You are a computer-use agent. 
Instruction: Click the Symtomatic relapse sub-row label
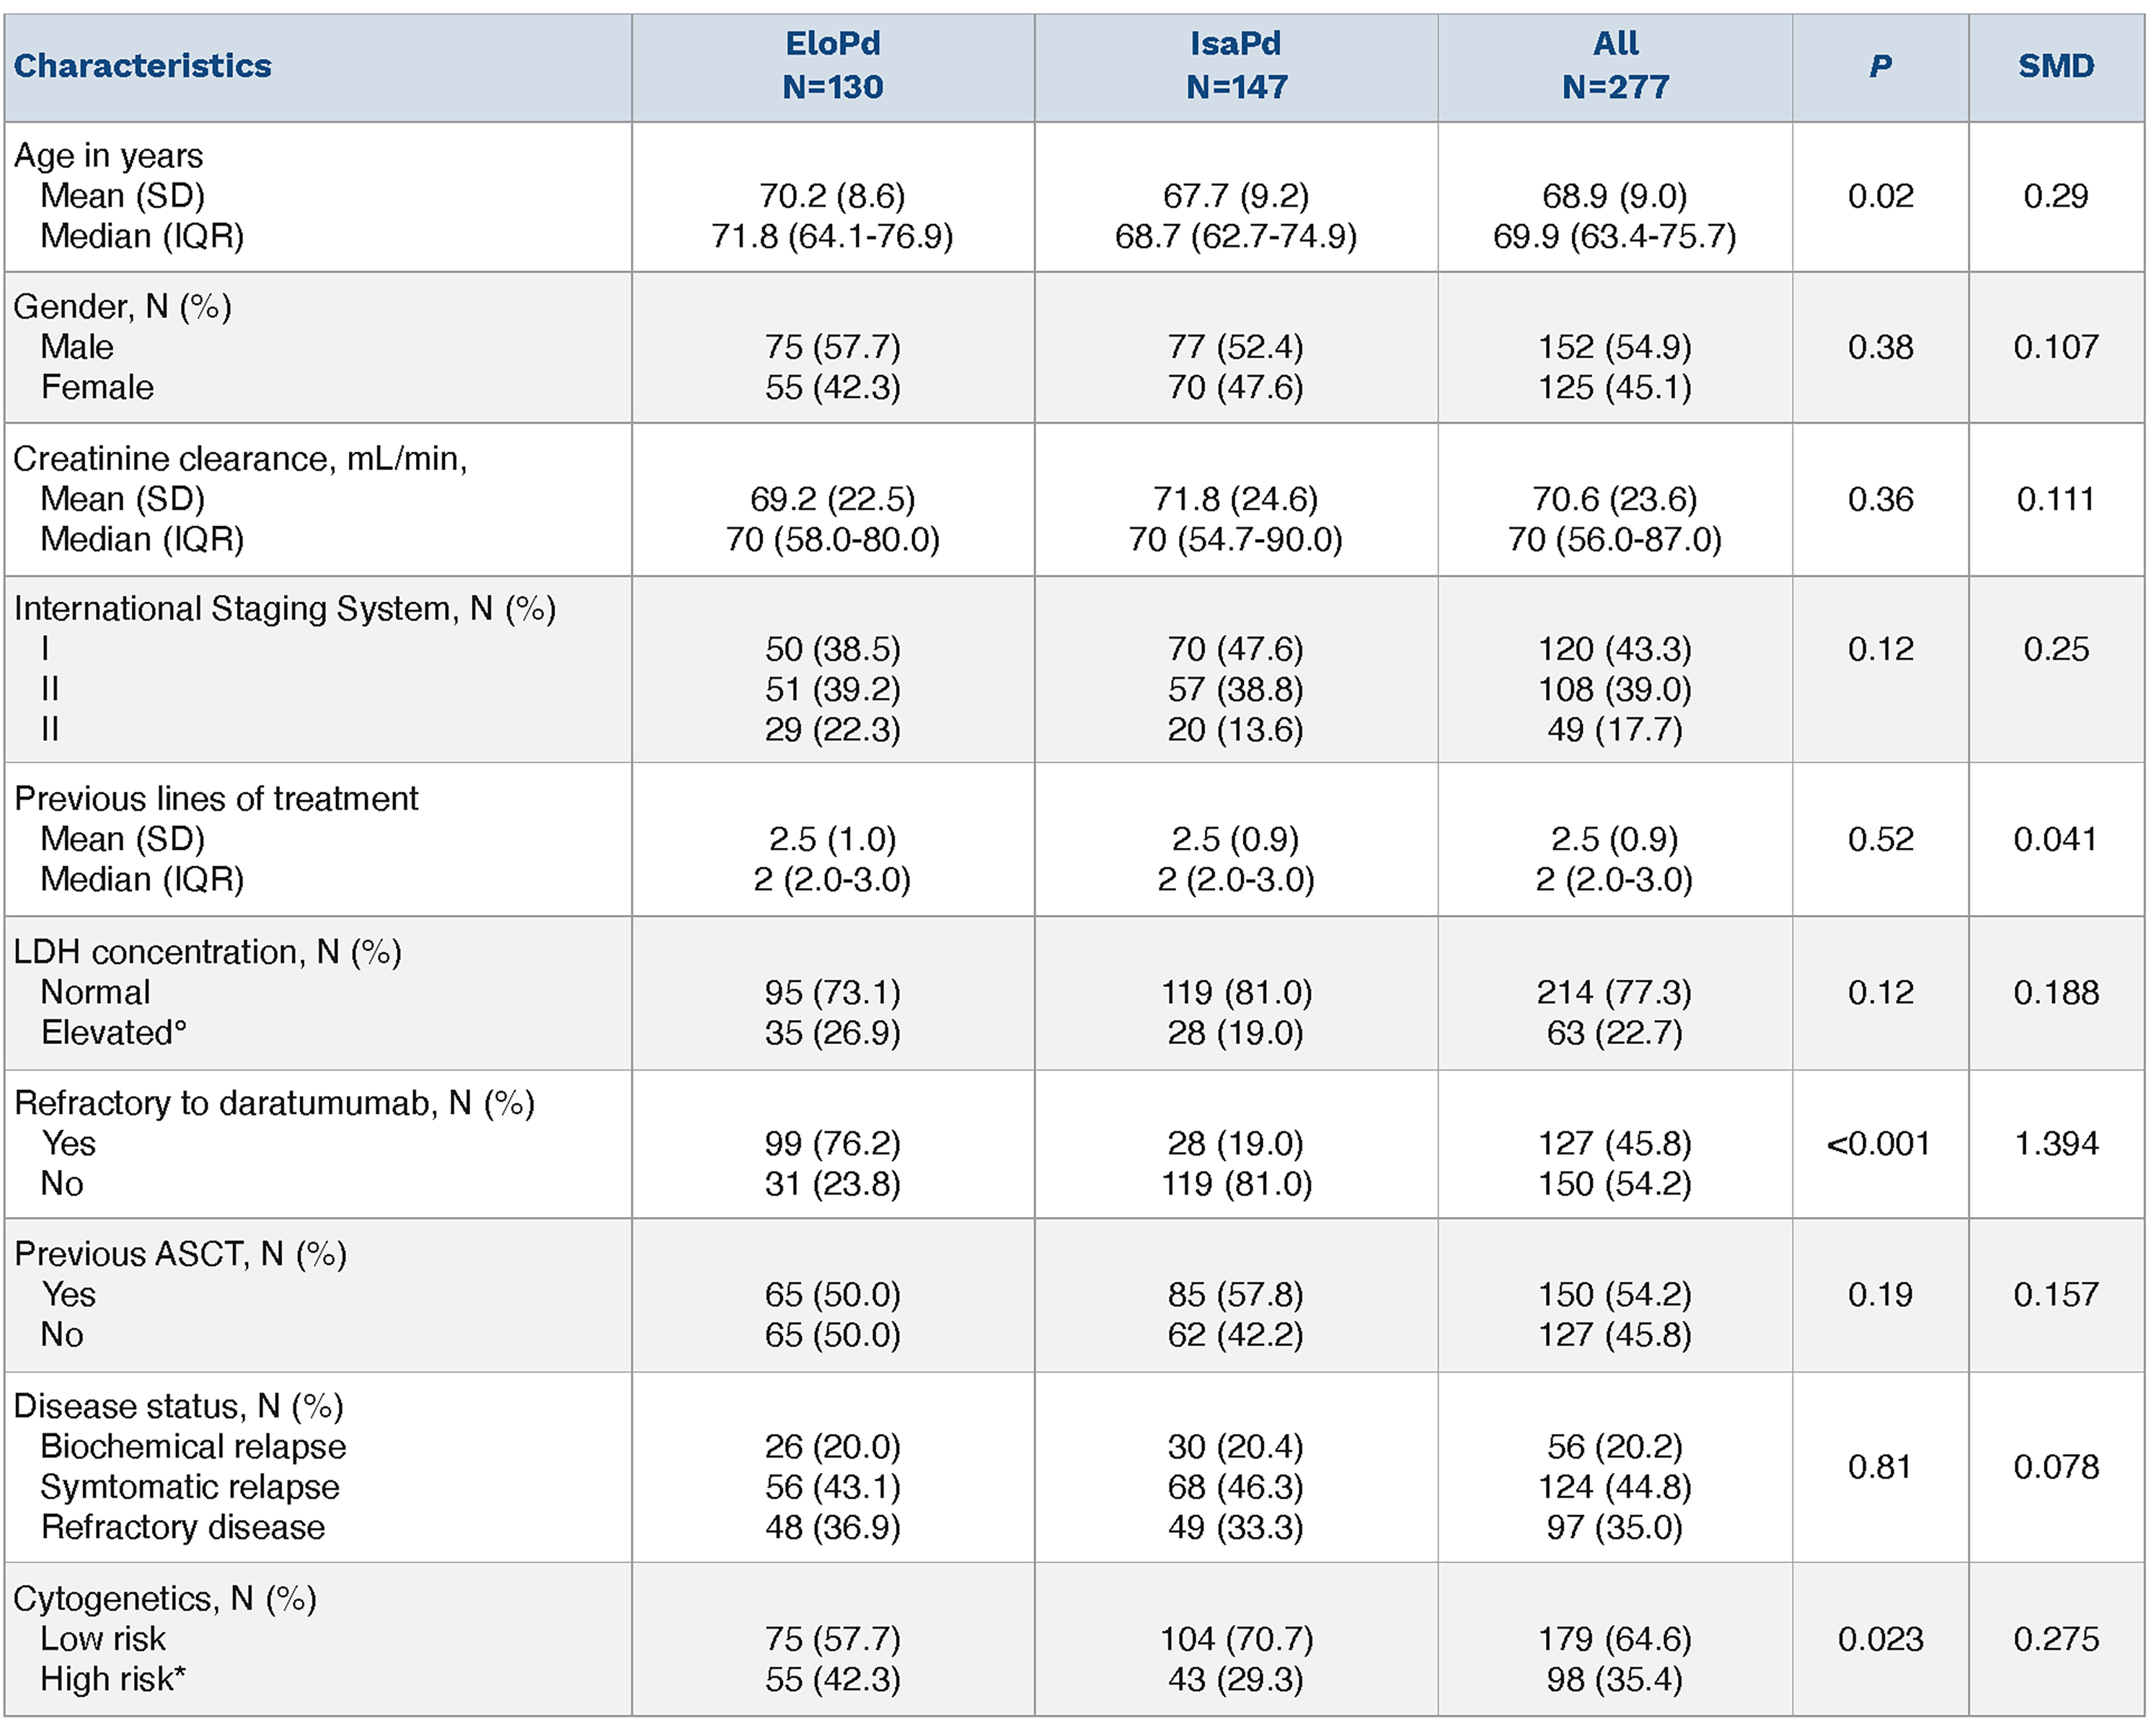point(190,1487)
